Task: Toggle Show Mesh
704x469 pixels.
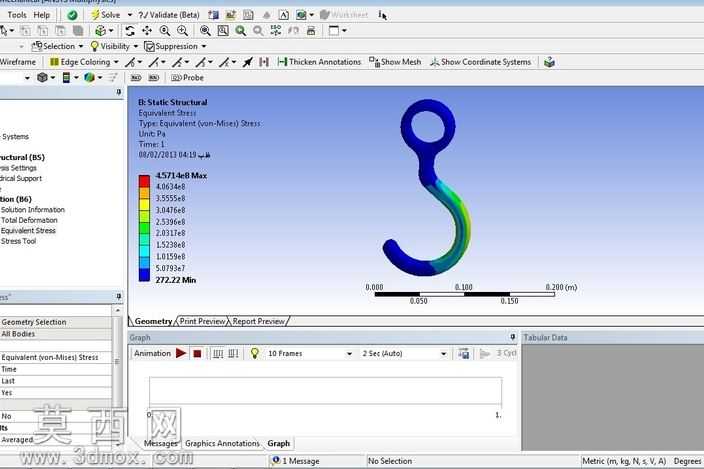Action: pyautogui.click(x=395, y=62)
